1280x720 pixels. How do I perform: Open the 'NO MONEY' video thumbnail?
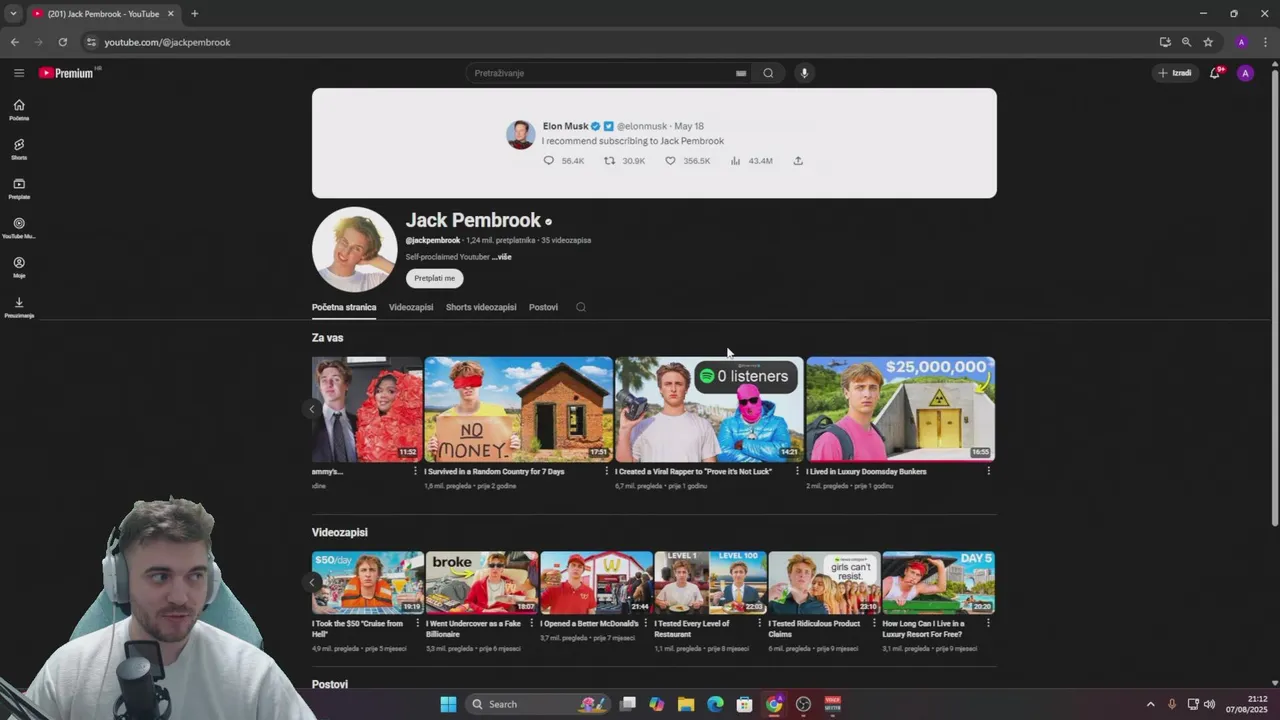(518, 409)
